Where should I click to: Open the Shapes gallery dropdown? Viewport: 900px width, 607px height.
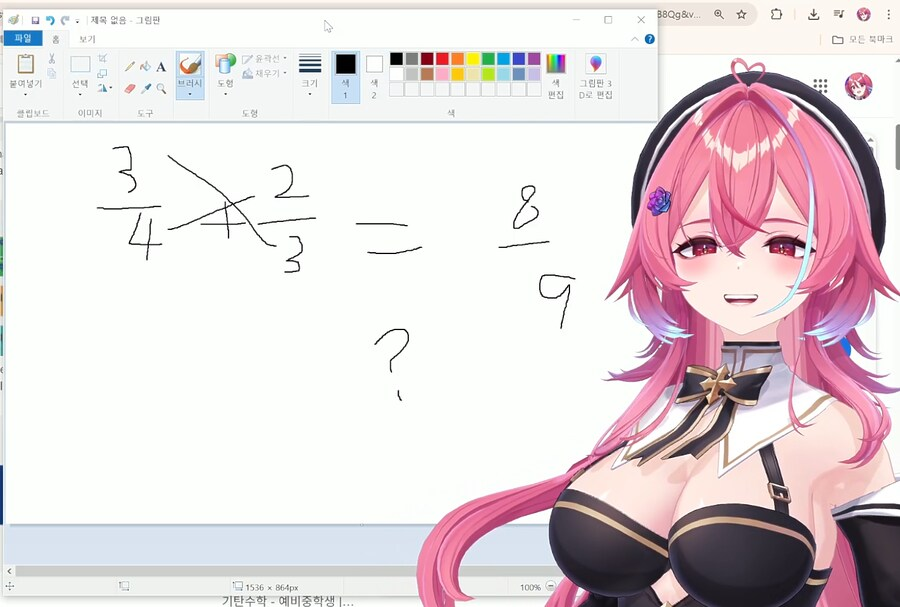[x=225, y=94]
